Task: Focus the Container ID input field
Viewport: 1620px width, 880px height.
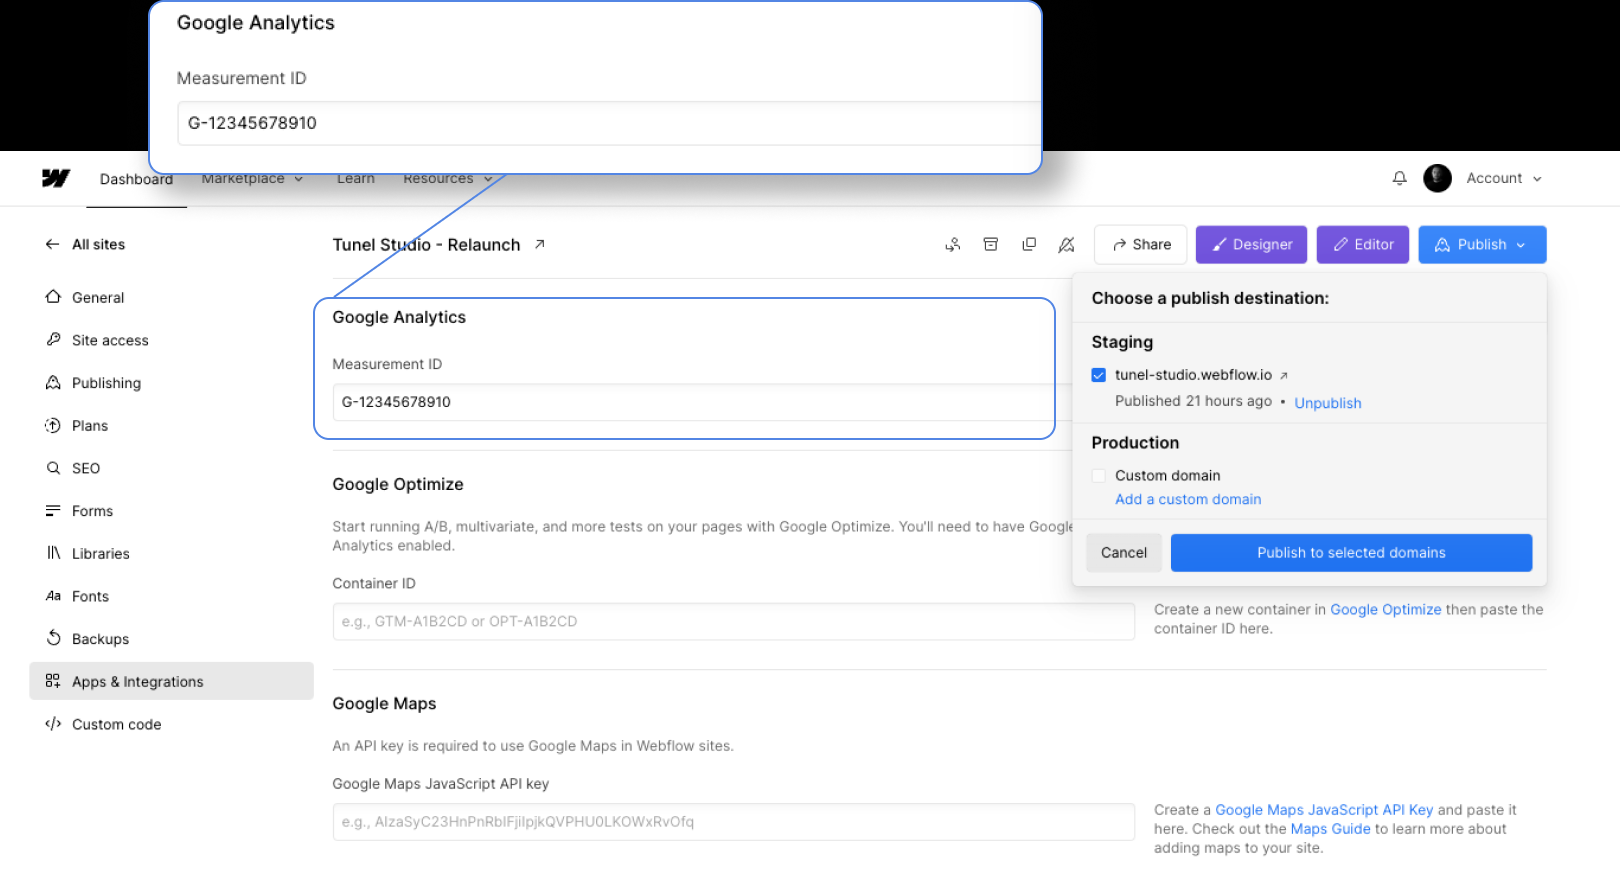Action: (734, 621)
